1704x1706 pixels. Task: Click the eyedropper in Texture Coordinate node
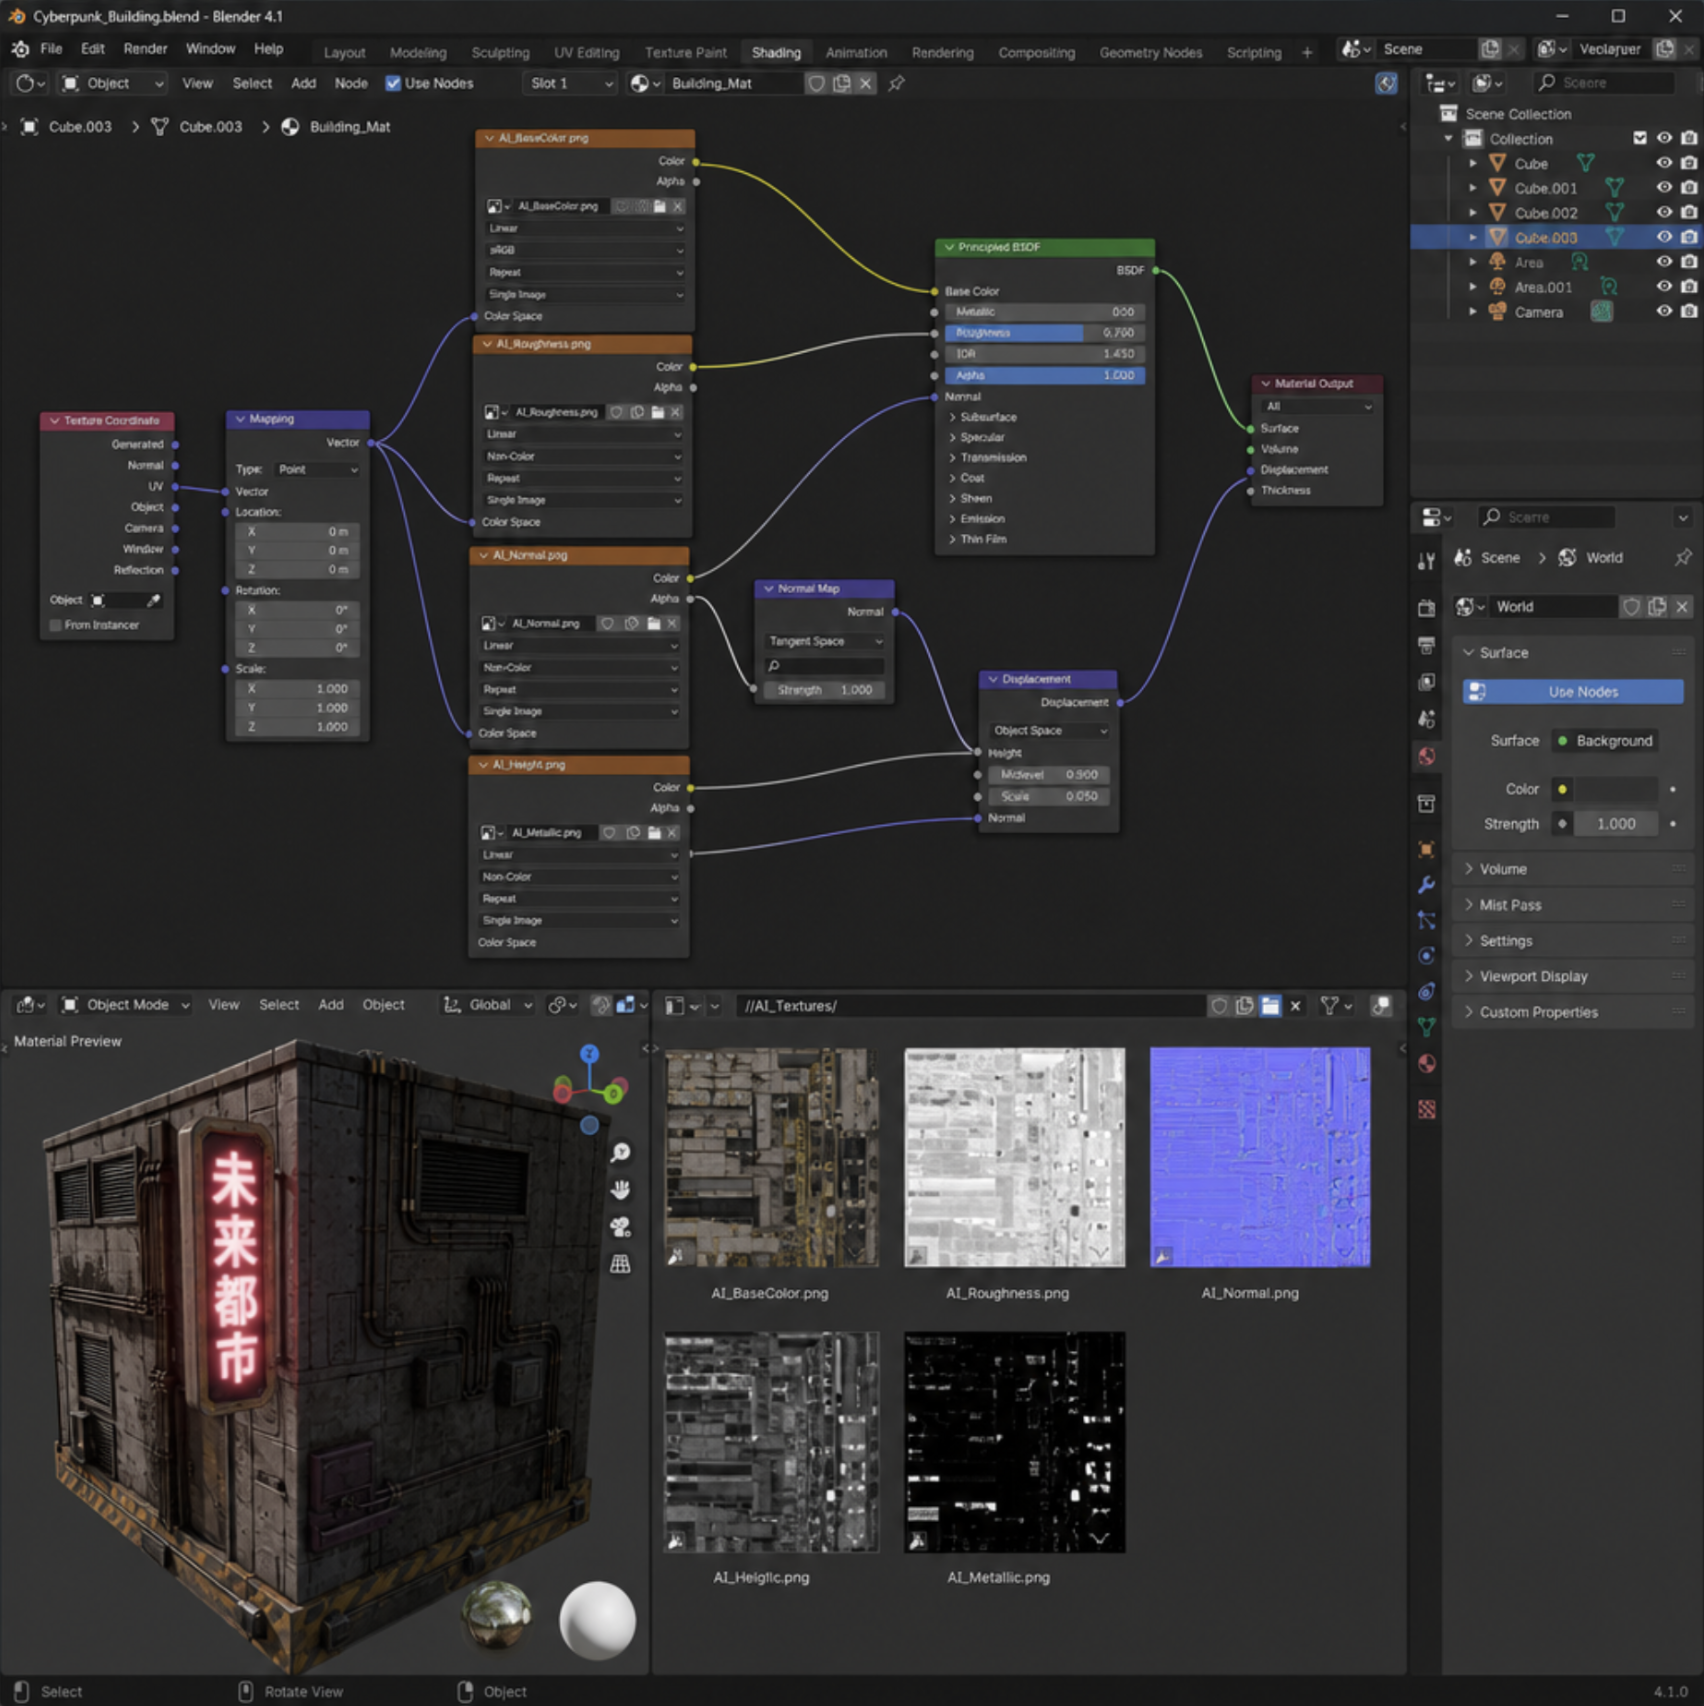coord(153,600)
